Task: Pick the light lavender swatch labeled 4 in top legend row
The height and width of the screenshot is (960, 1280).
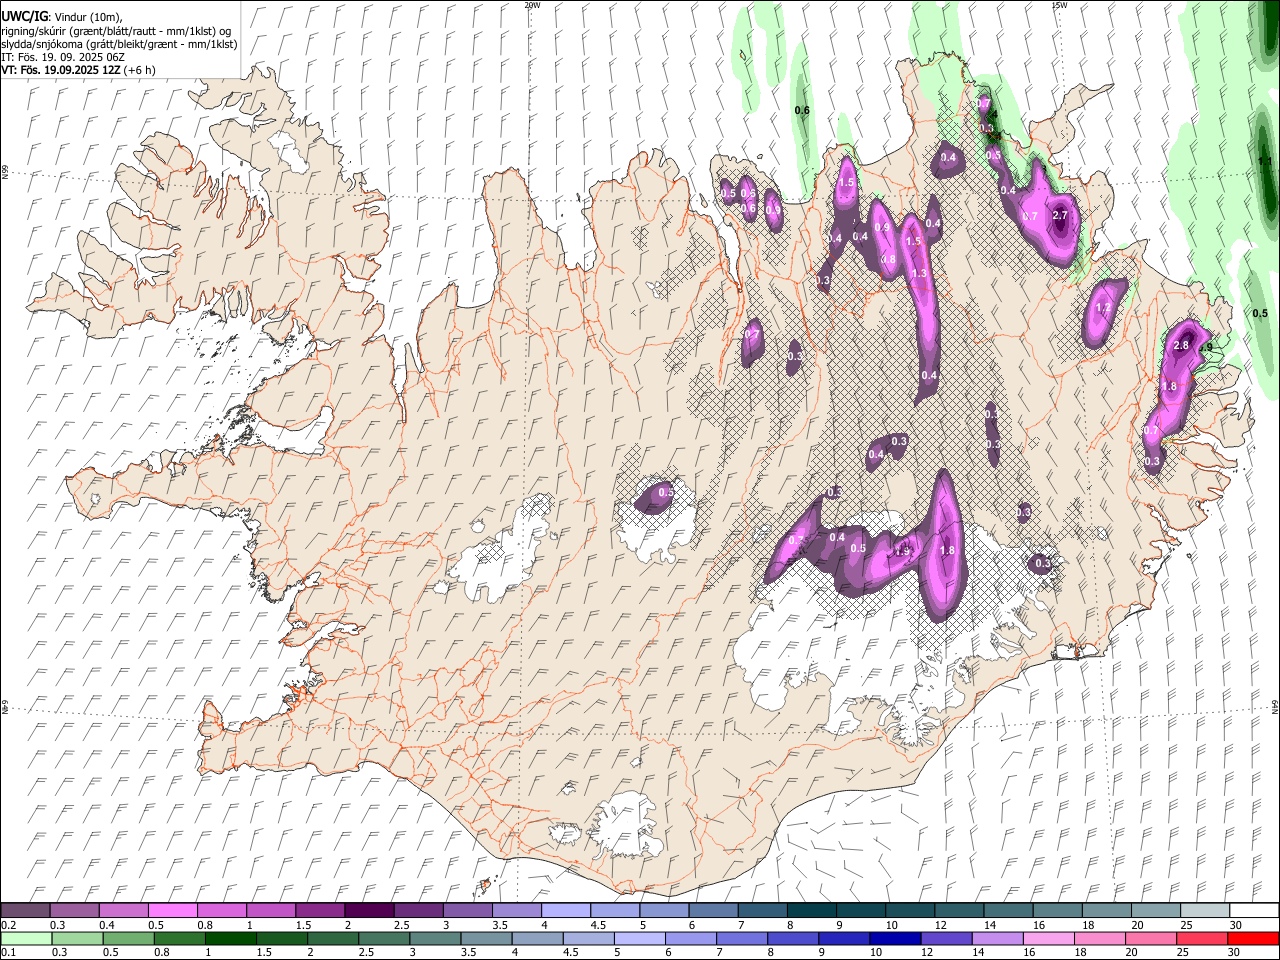Action: click(565, 910)
